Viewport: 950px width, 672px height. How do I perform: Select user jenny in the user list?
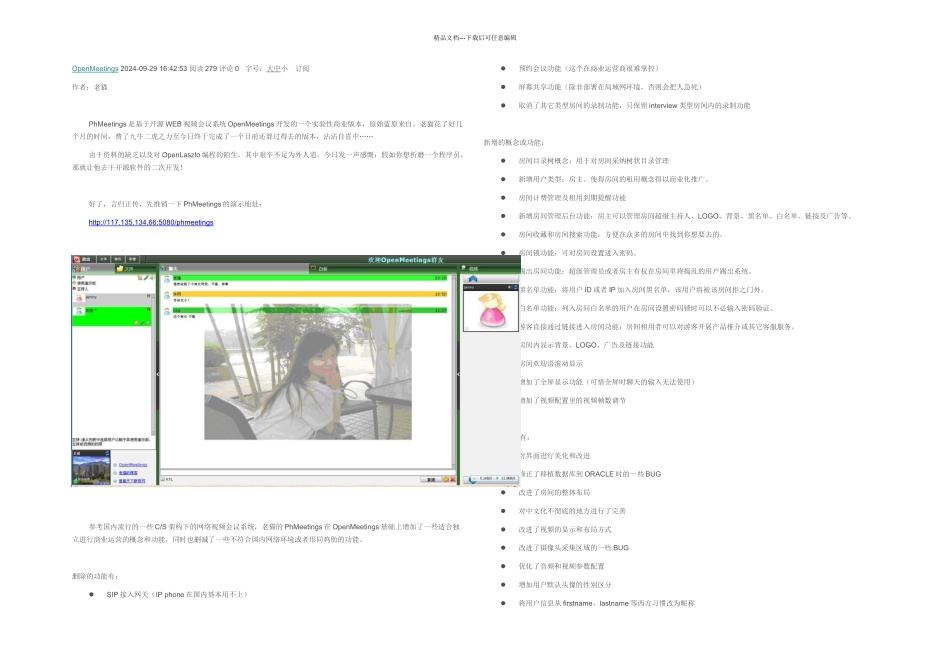point(113,298)
